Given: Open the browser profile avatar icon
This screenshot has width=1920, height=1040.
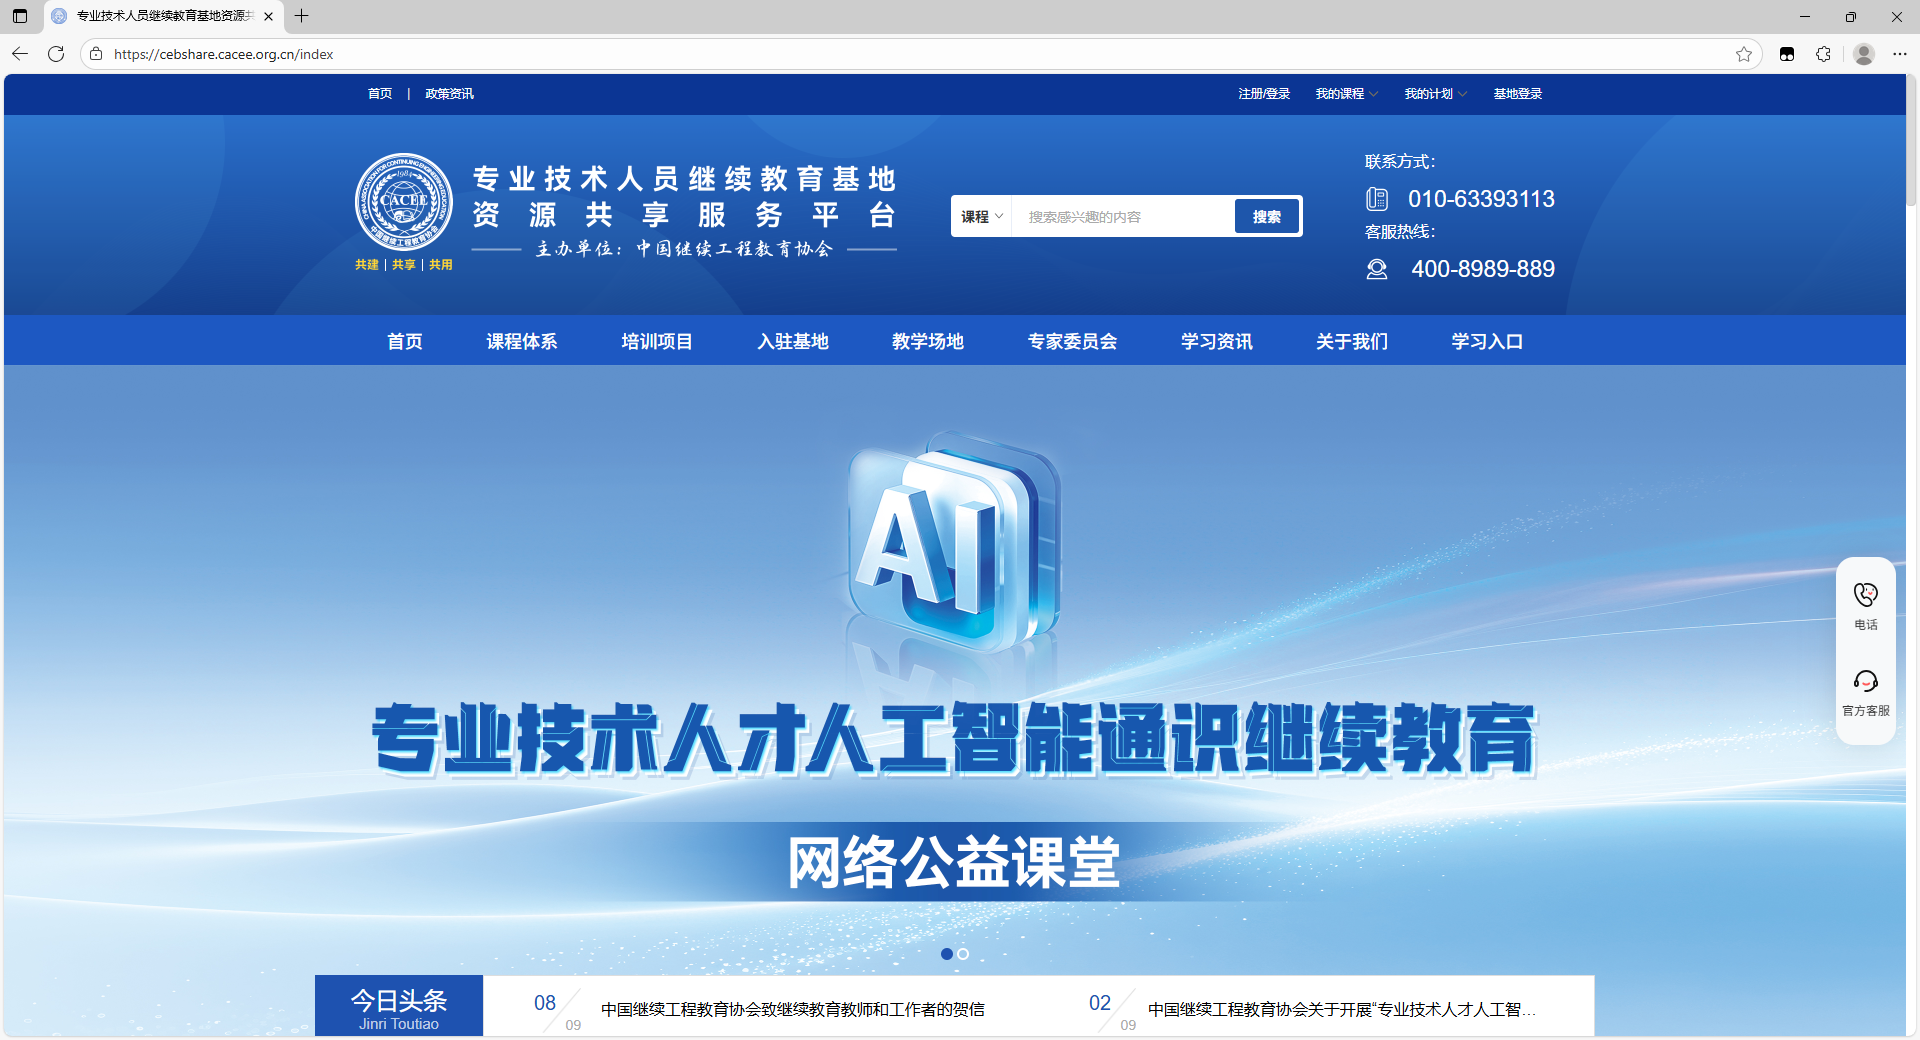Looking at the screenshot, I should [1863, 54].
